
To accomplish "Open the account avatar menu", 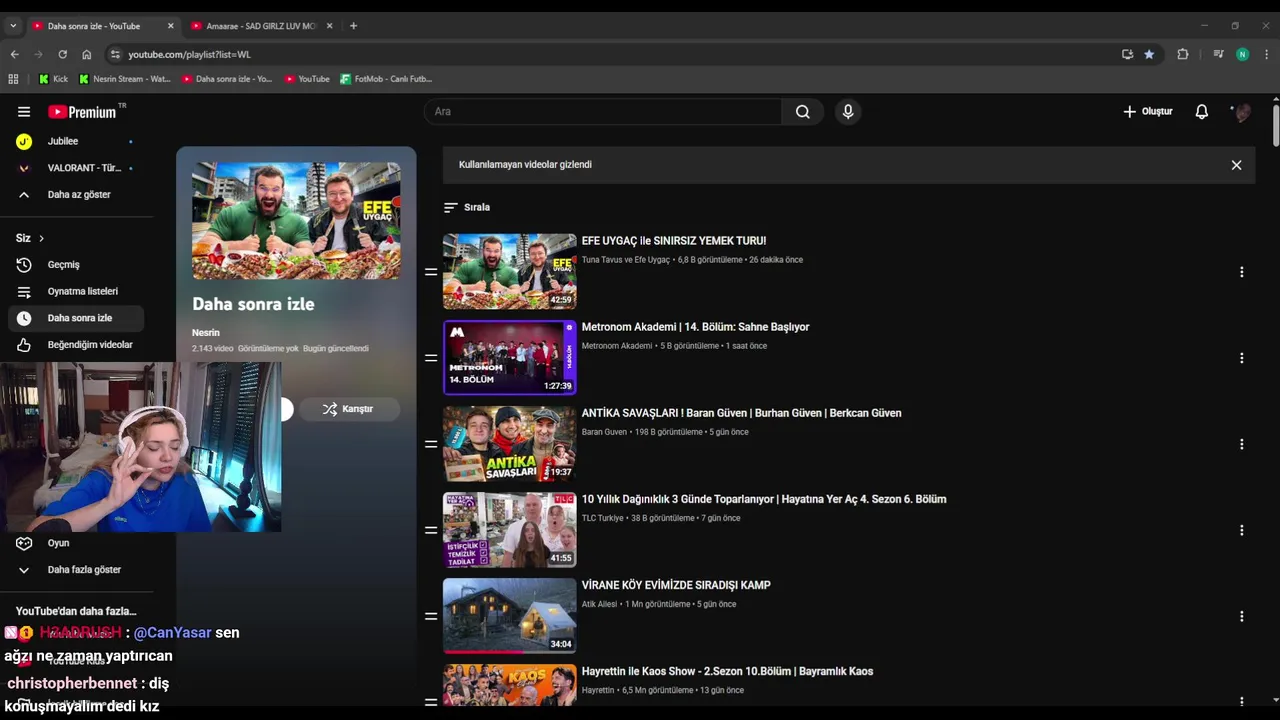I will click(1242, 112).
